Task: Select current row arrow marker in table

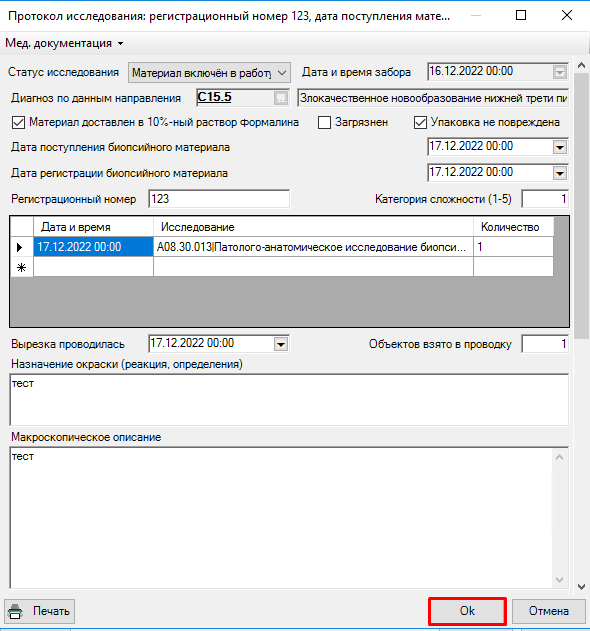Action: click(x=19, y=247)
